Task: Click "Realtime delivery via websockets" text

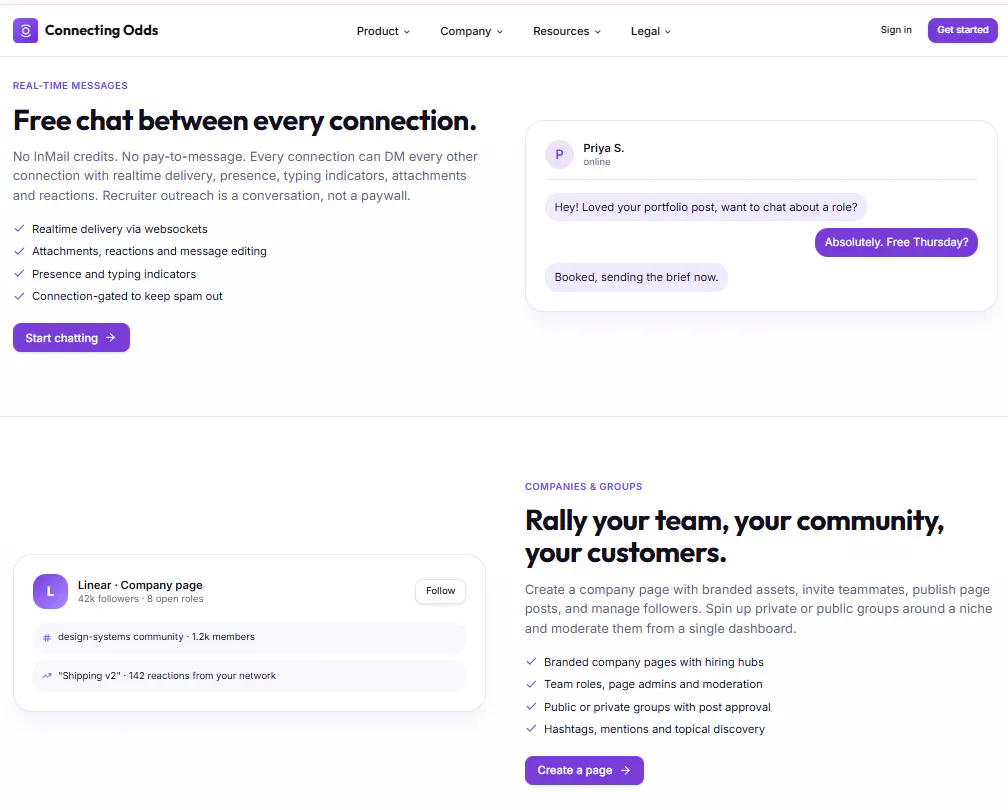Action: coord(120,229)
